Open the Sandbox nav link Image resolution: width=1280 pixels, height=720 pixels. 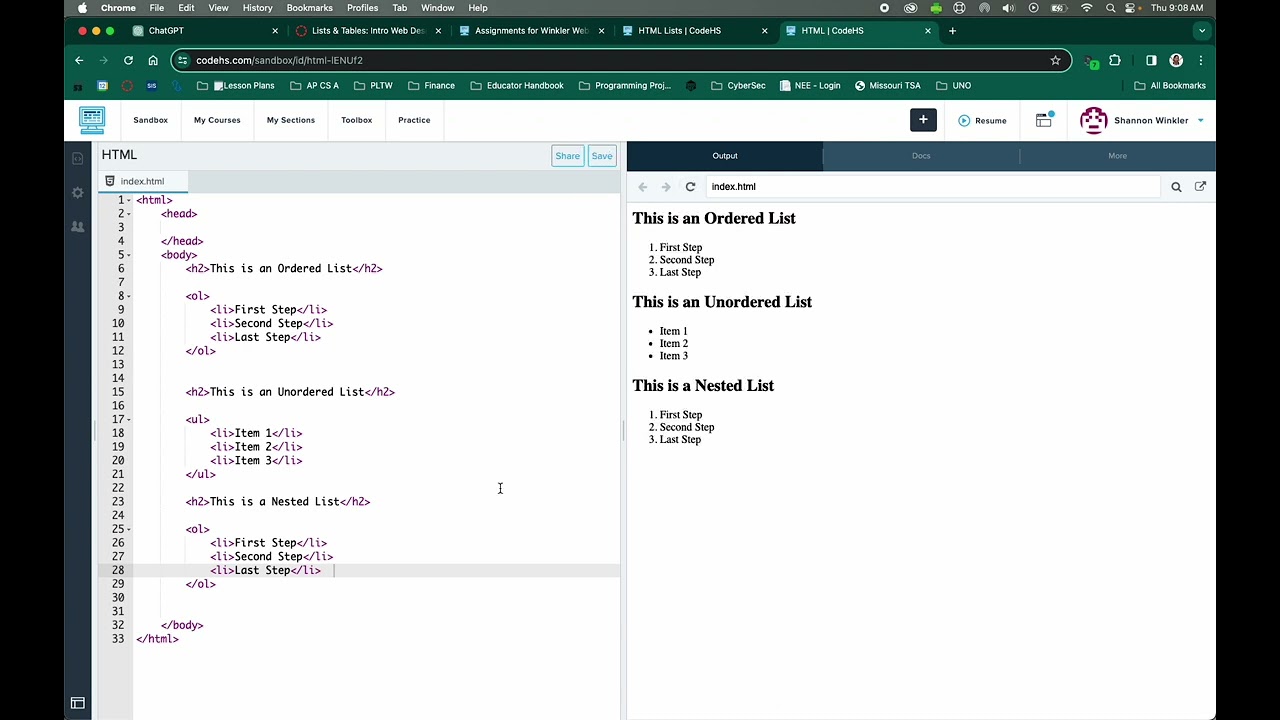coord(151,120)
